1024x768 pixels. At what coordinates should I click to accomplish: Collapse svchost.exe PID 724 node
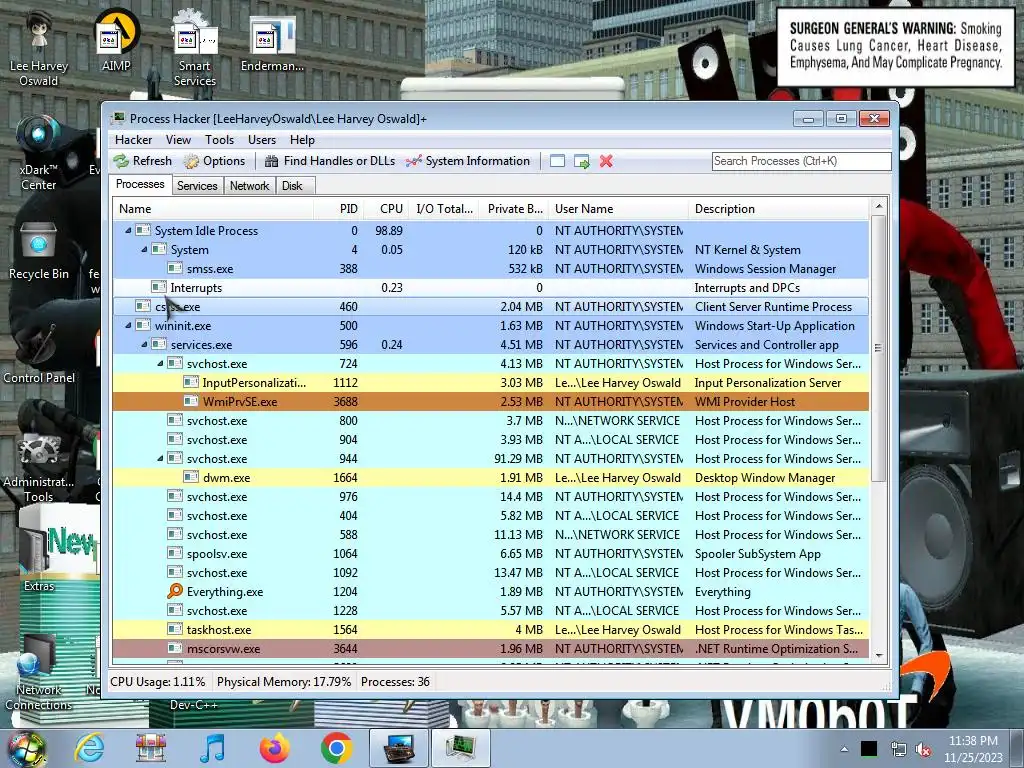160,363
